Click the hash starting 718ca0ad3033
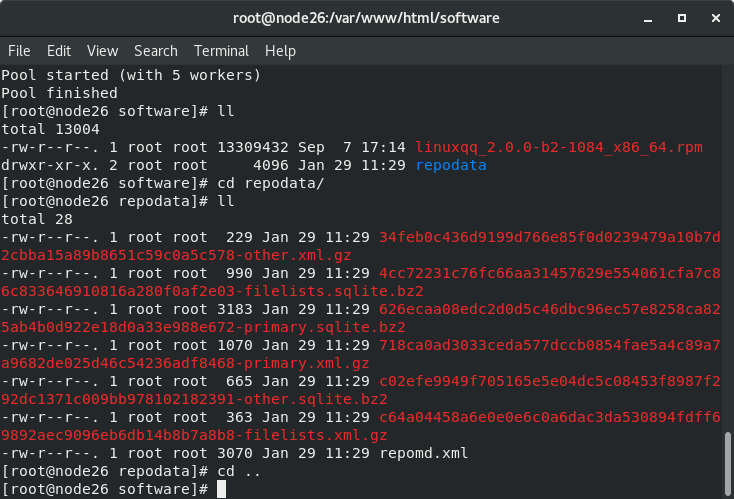 [x=550, y=345]
